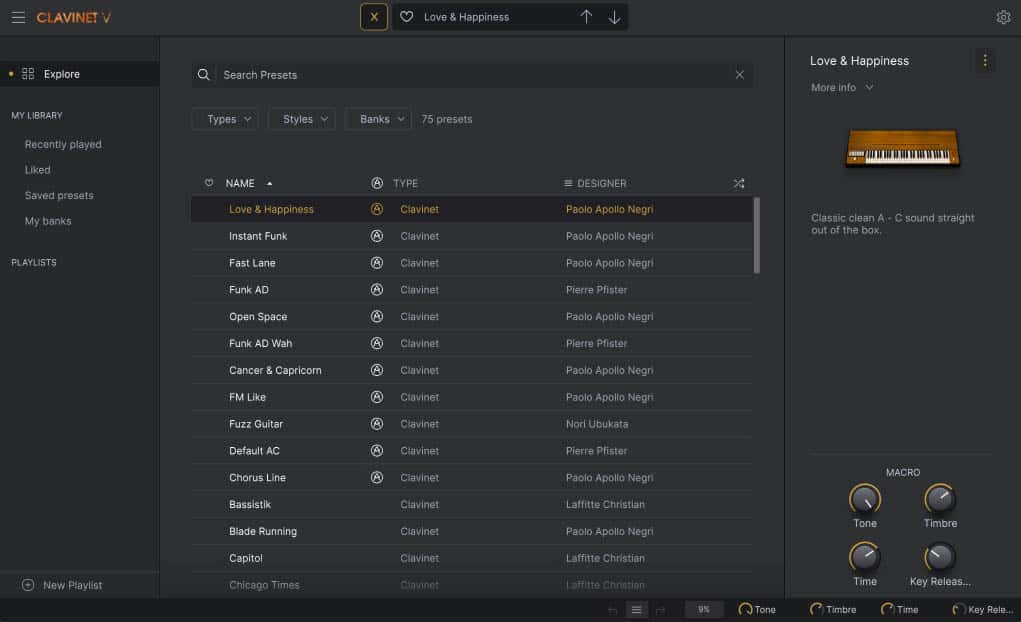
Task: Open Recently played in My Library
Action: click(63, 145)
